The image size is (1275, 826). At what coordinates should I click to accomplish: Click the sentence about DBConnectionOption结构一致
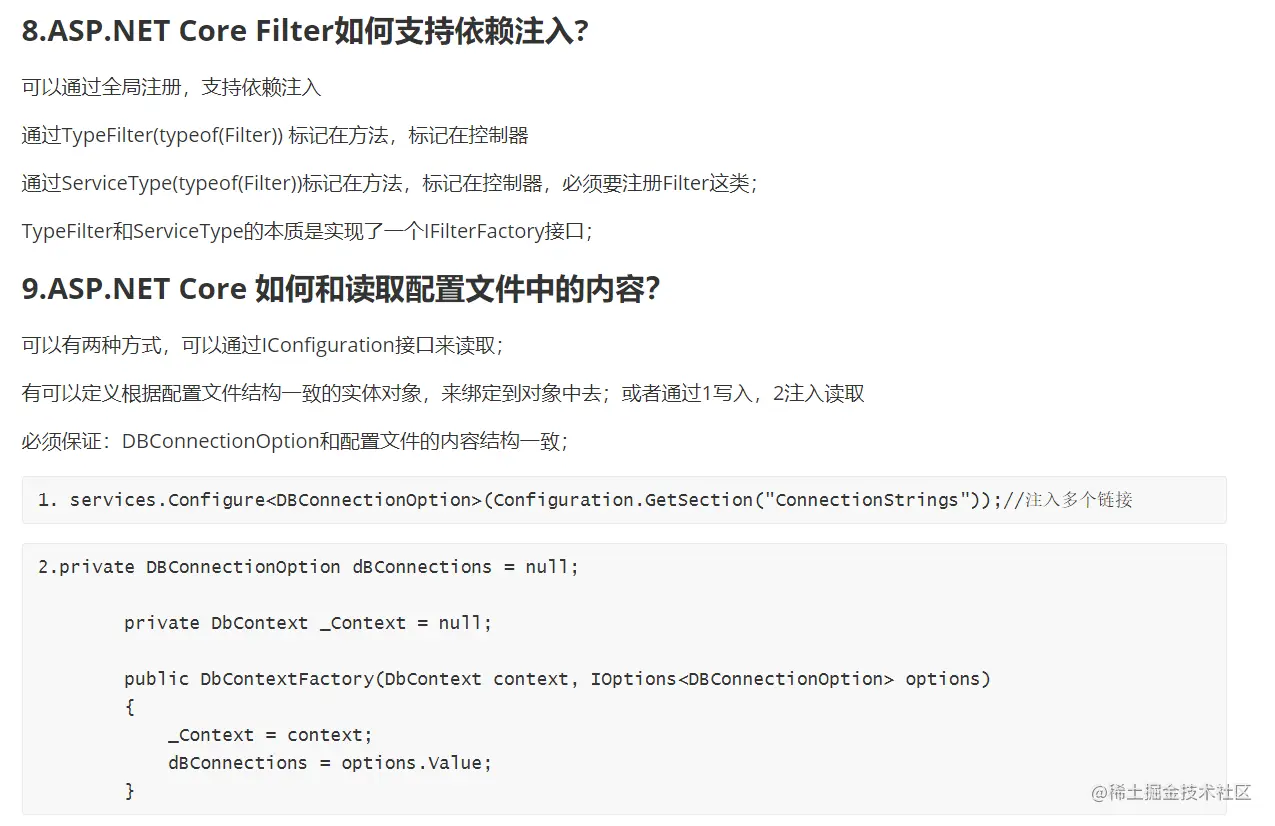(295, 441)
